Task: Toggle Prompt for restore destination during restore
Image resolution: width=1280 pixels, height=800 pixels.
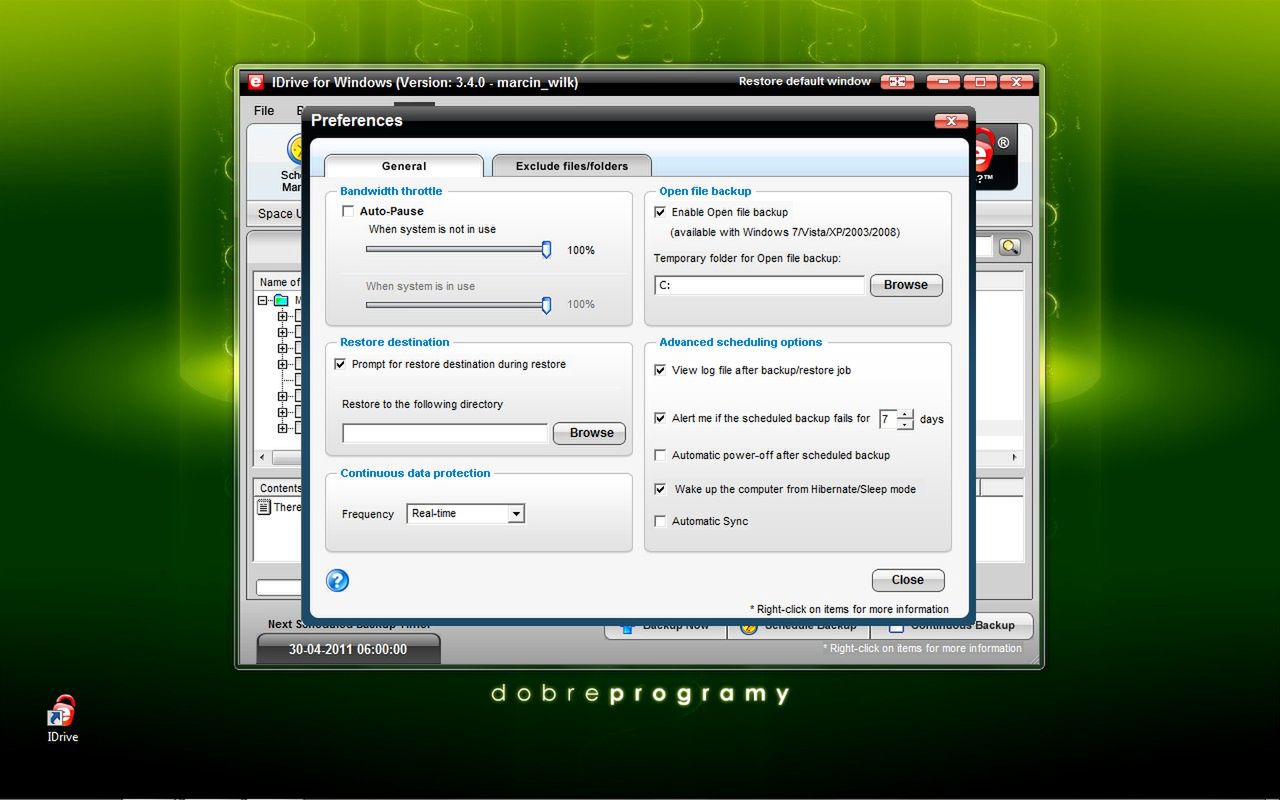Action: pyautogui.click(x=340, y=364)
